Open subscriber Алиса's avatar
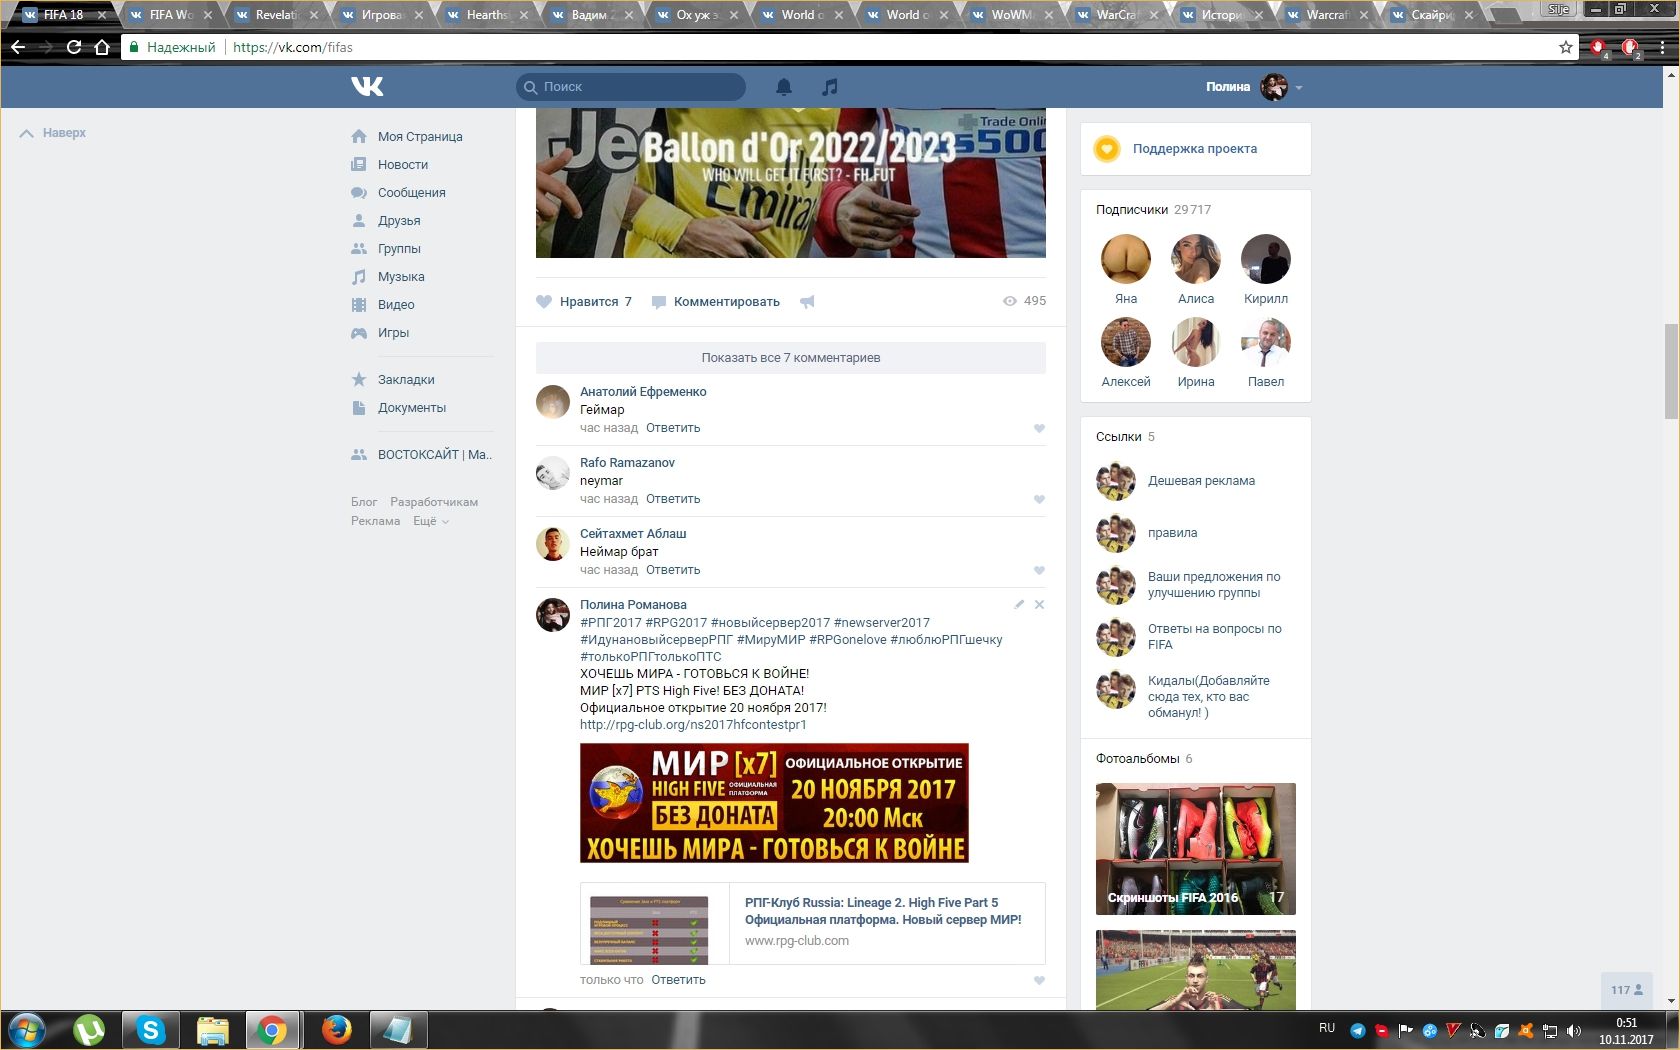 pyautogui.click(x=1196, y=259)
